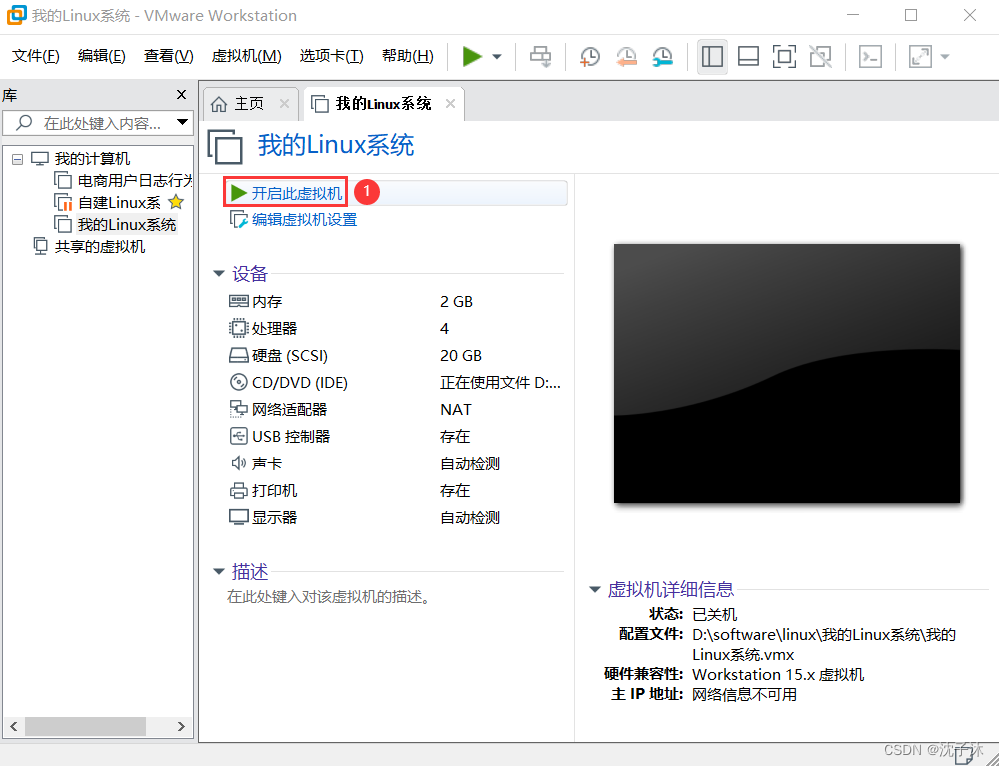Image resolution: width=999 pixels, height=766 pixels.
Task: Close the 主页 tab
Action: [x=284, y=103]
